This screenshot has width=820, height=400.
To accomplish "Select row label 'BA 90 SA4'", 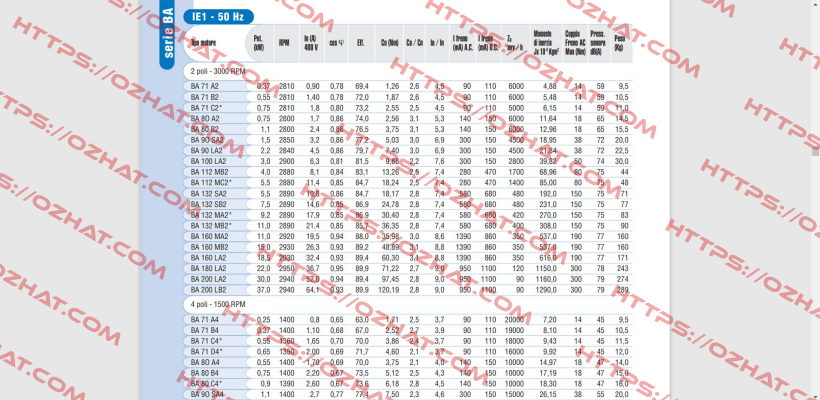I will point(207,394).
